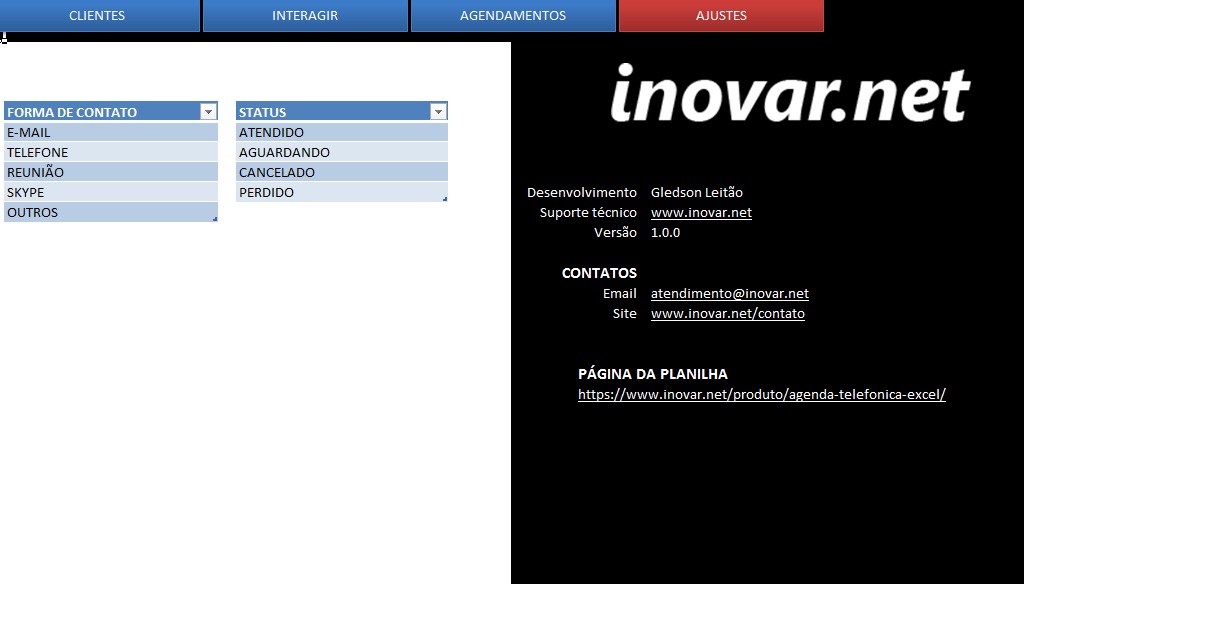Switch to the INTERAGIR tab
The height and width of the screenshot is (640, 1213).
[x=305, y=16]
